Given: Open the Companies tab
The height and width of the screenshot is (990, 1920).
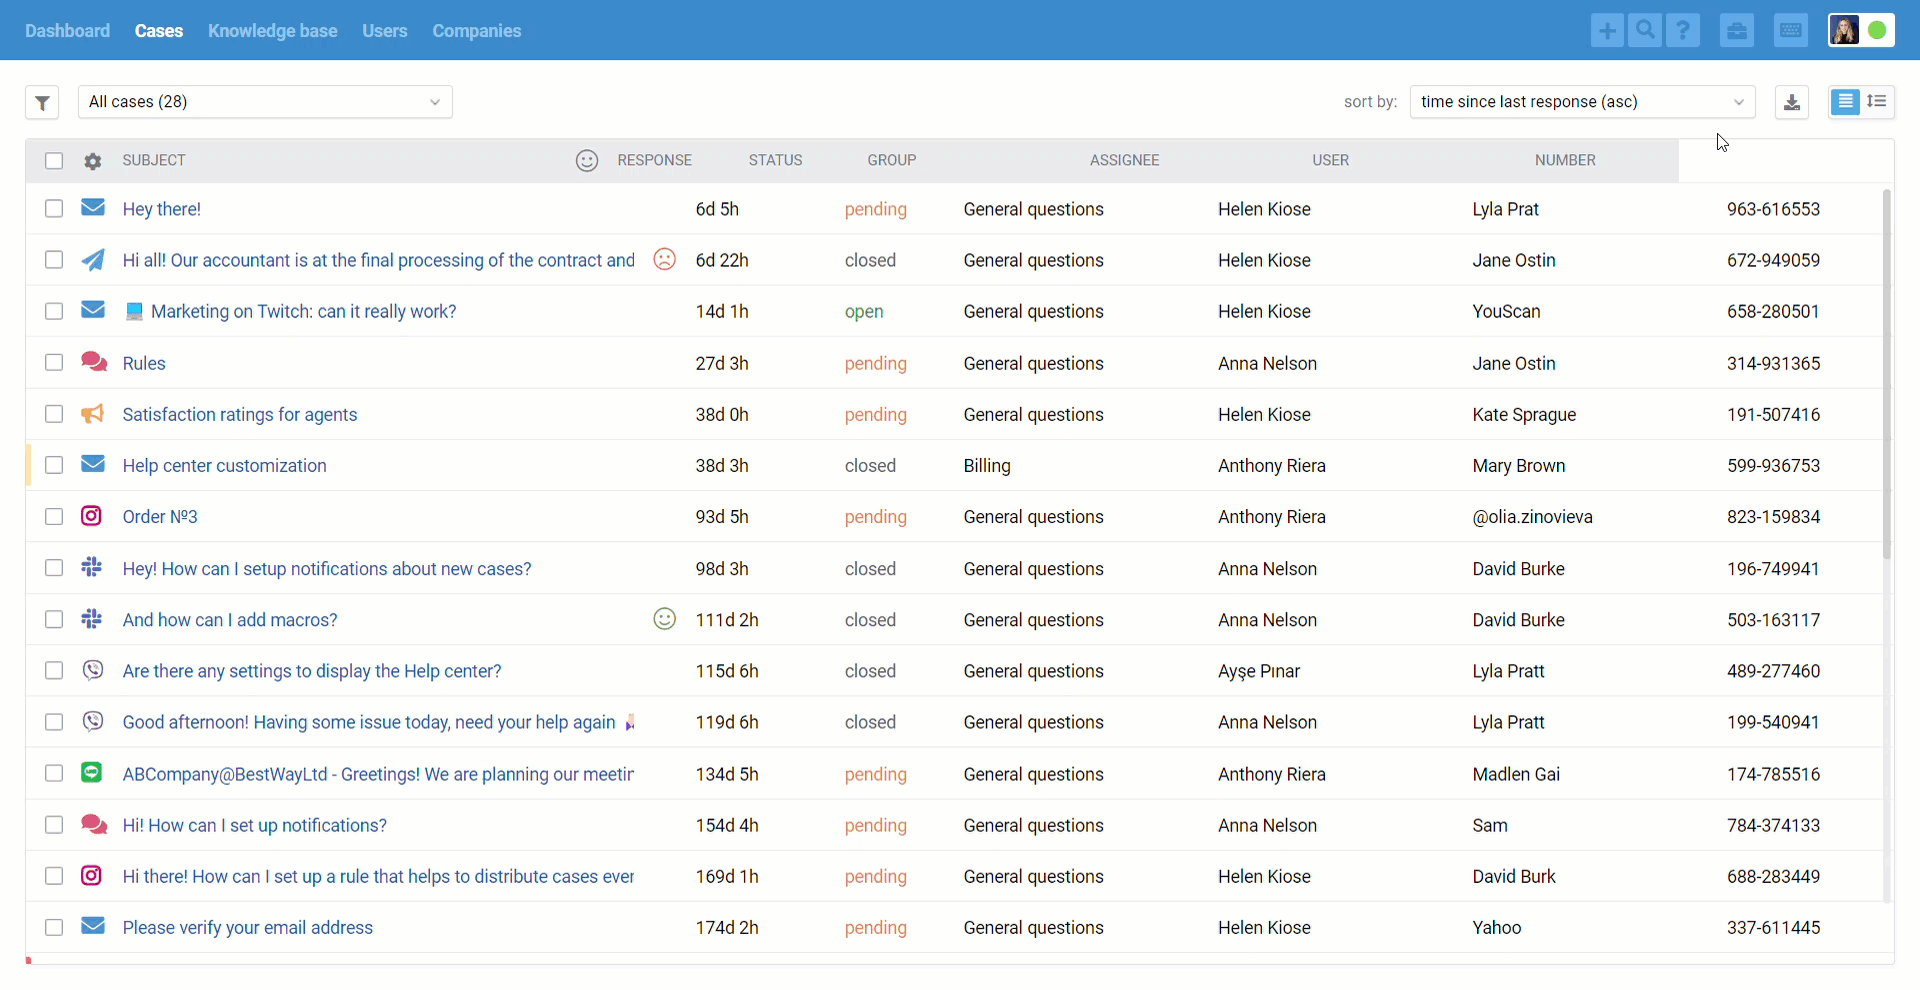Looking at the screenshot, I should 476,31.
